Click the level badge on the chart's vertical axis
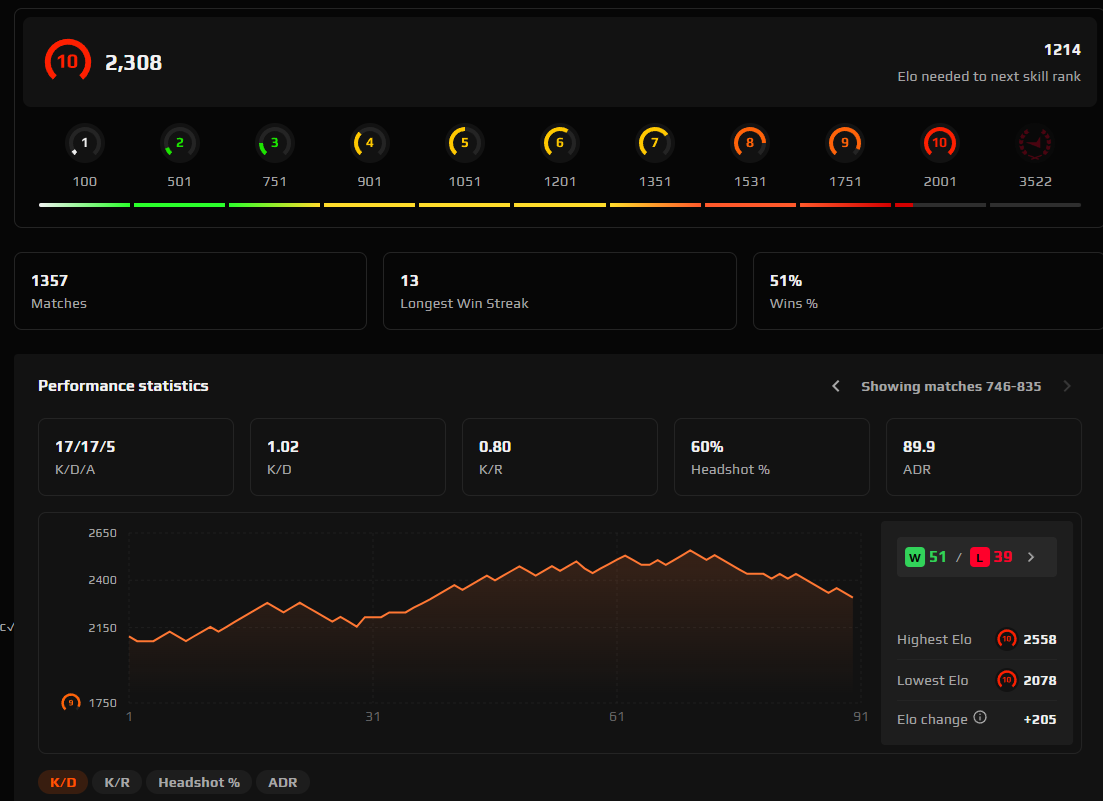 (x=70, y=702)
